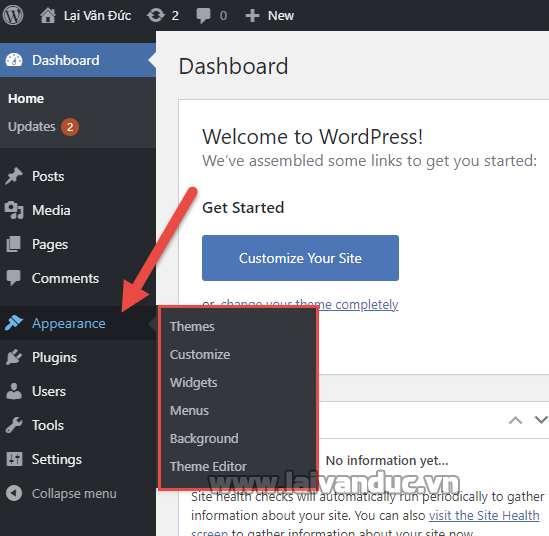Open the Tools menu

click(x=48, y=425)
